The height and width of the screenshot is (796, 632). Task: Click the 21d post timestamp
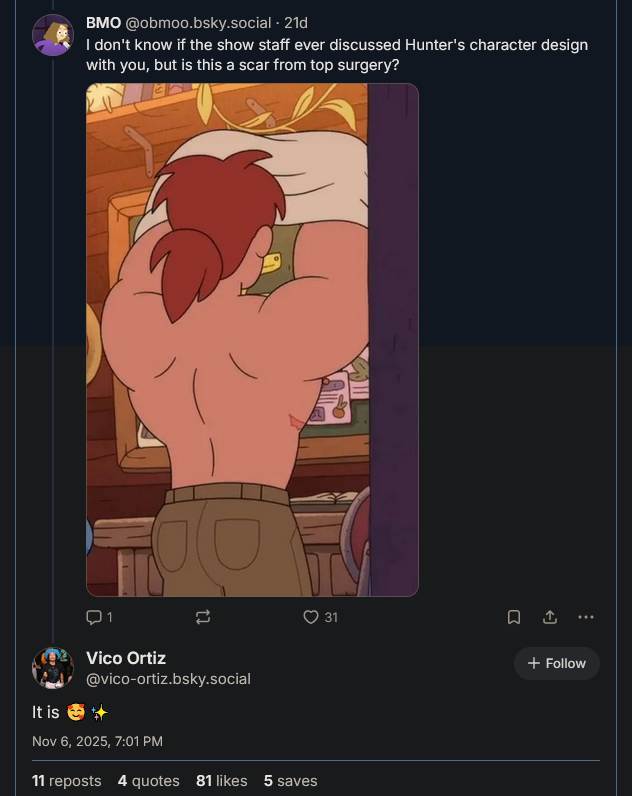(295, 23)
